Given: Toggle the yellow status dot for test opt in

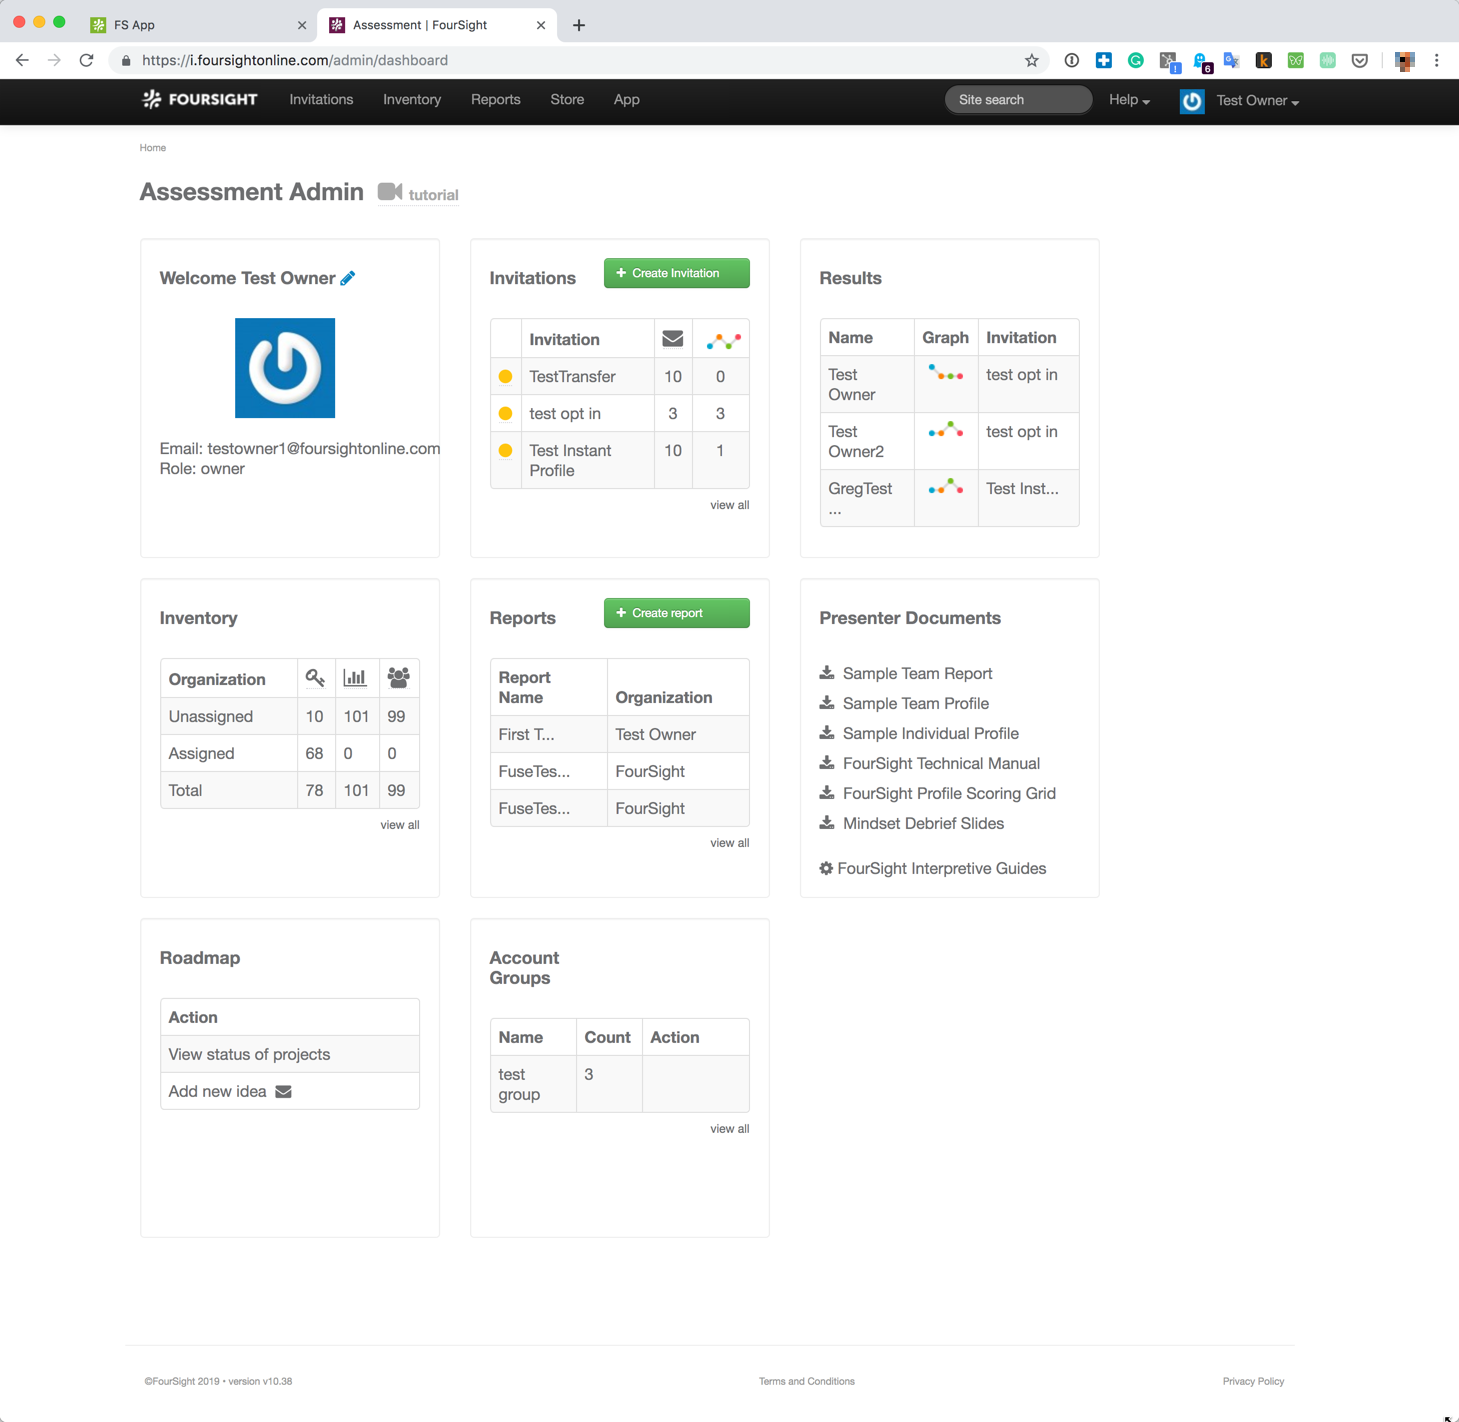Looking at the screenshot, I should tap(506, 413).
